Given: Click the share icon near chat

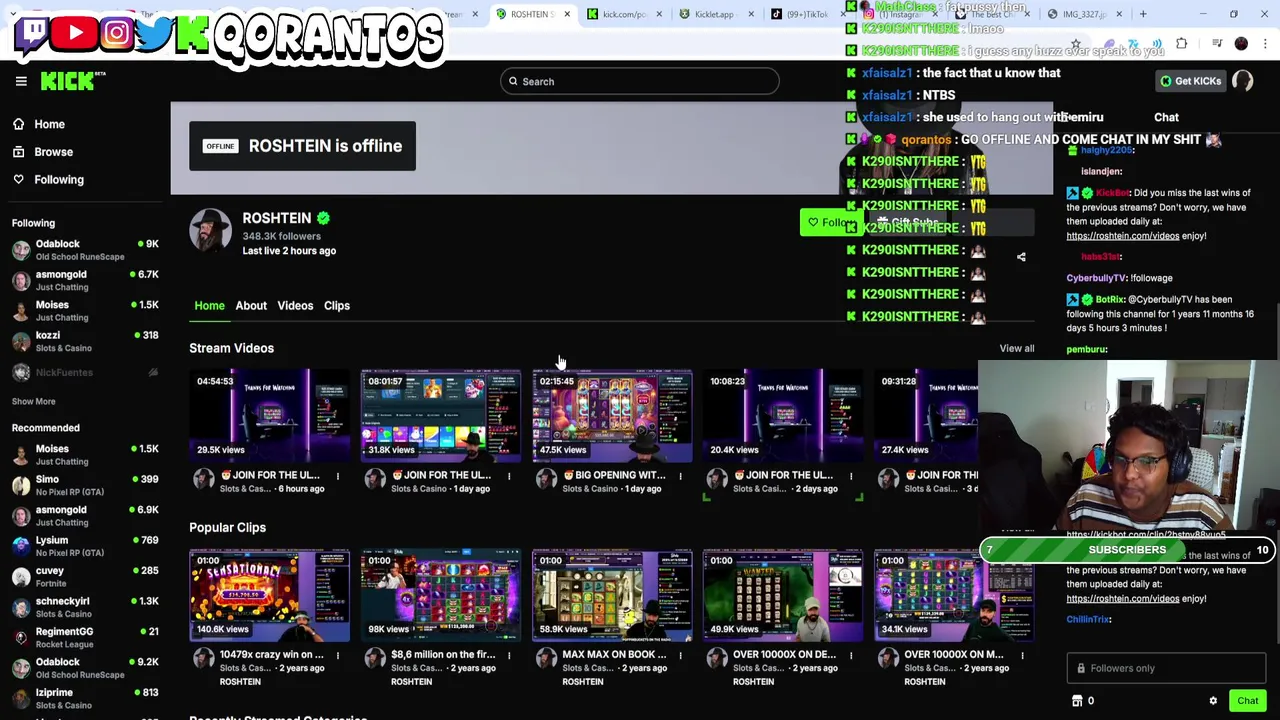Looking at the screenshot, I should click(1021, 257).
